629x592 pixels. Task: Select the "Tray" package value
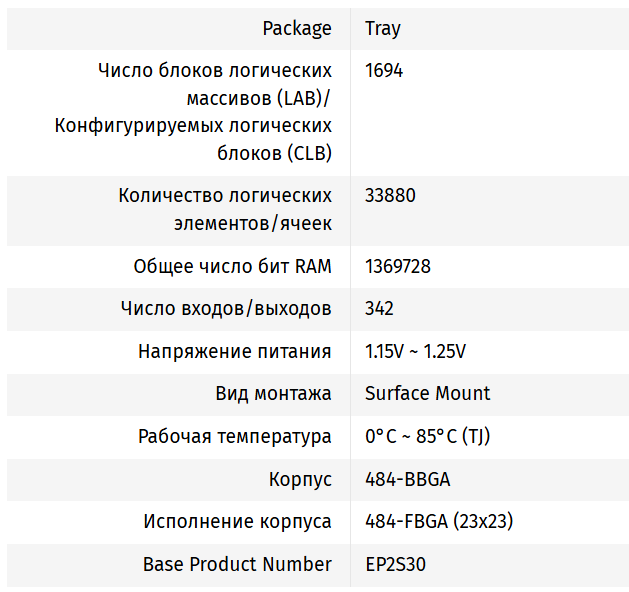(383, 28)
